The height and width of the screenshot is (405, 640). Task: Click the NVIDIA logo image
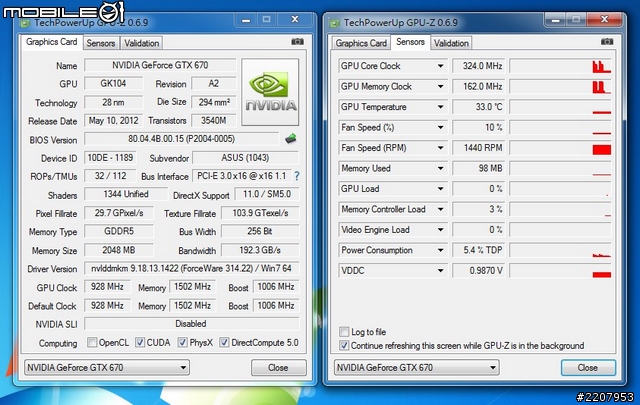(270, 92)
